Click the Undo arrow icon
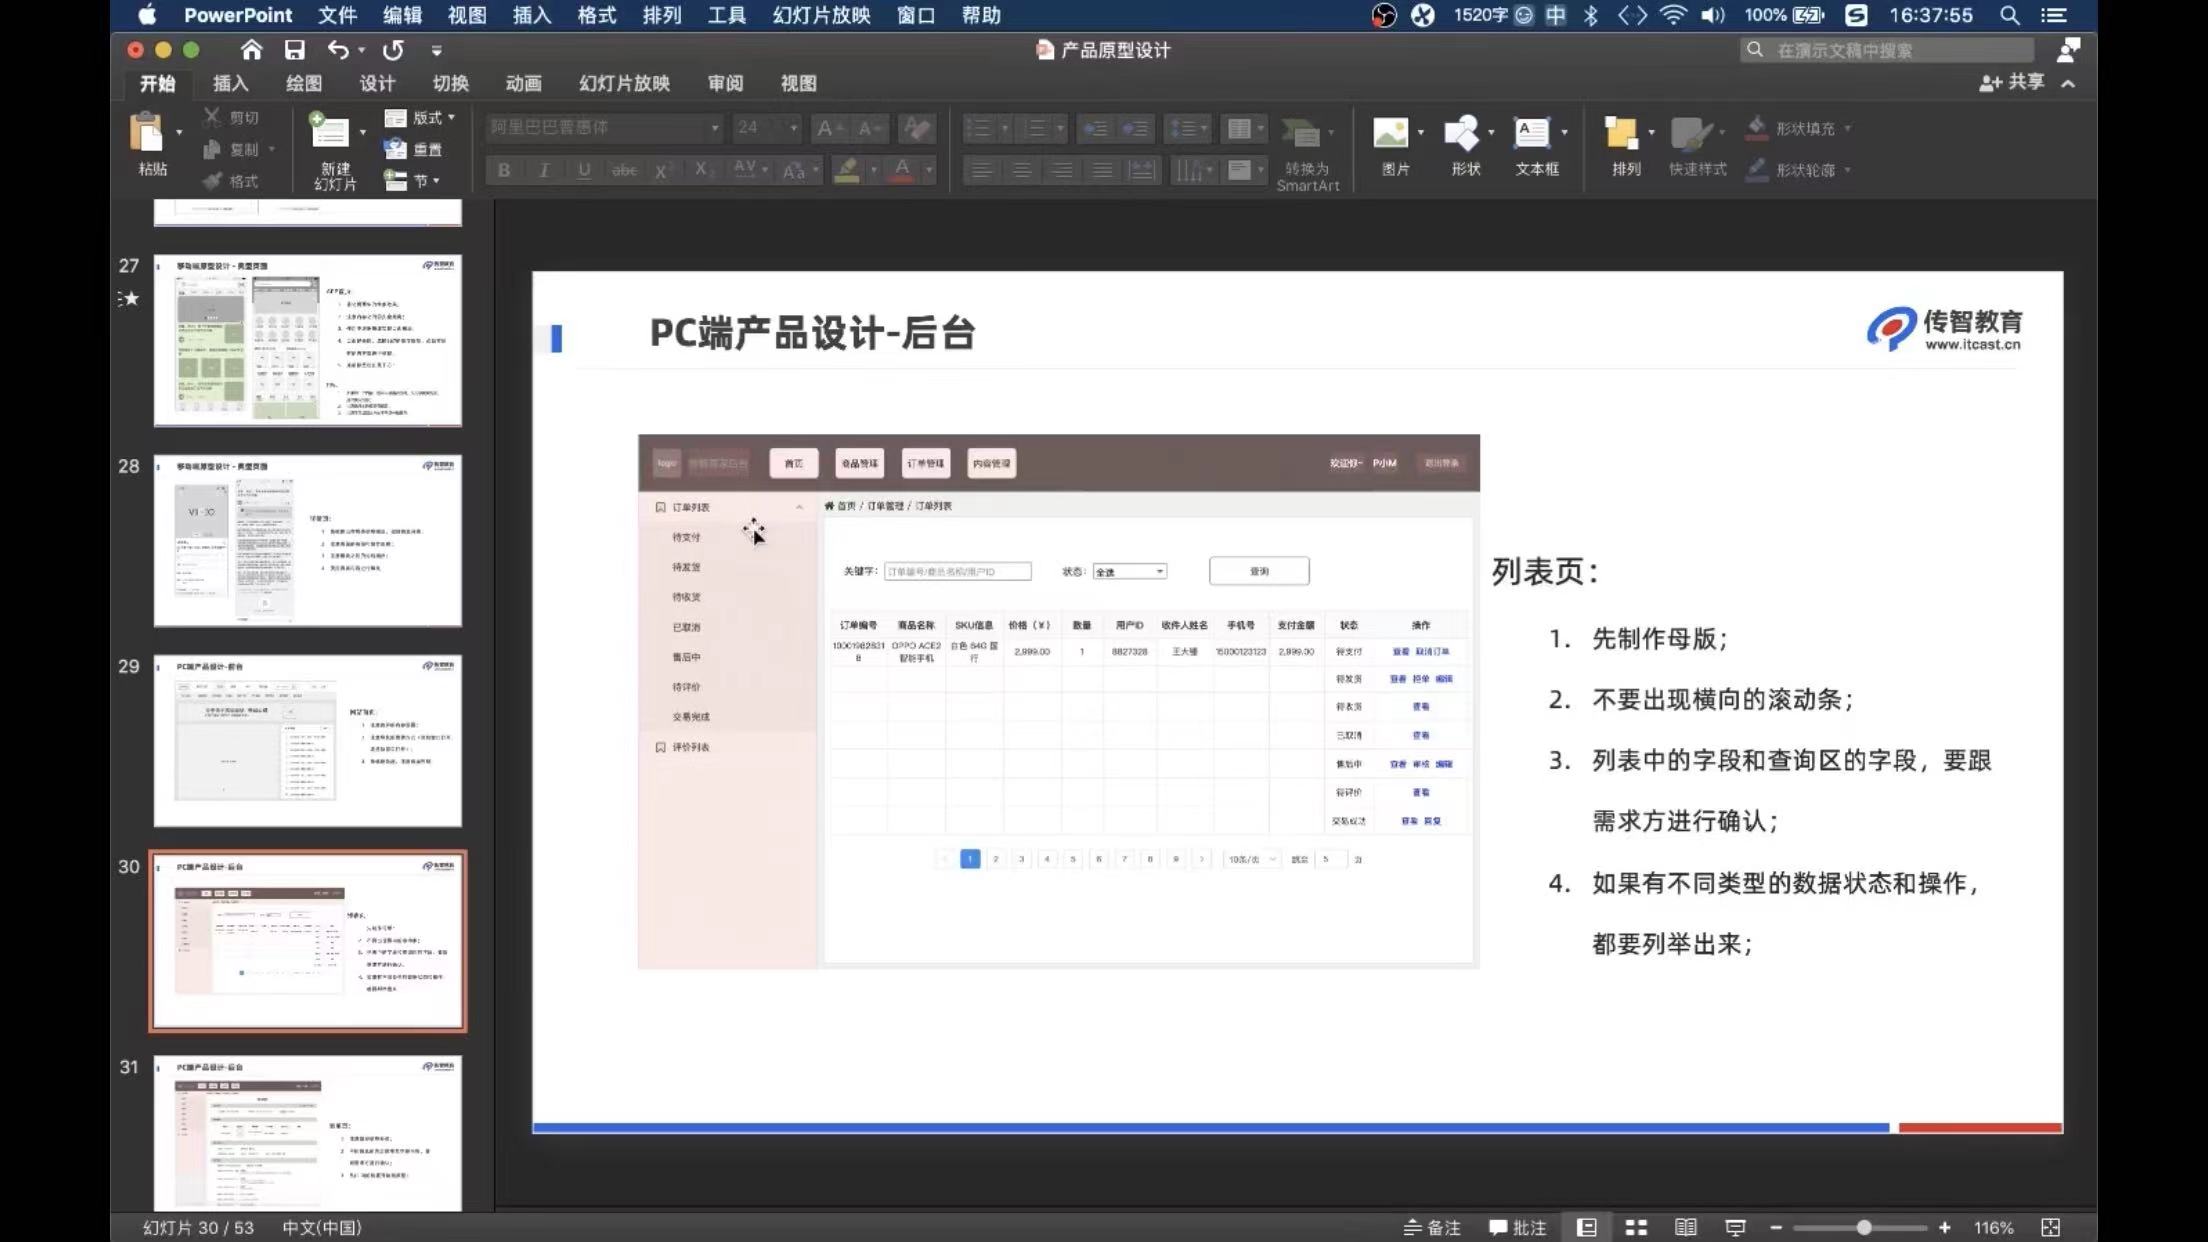This screenshot has height=1242, width=2208. [x=339, y=50]
